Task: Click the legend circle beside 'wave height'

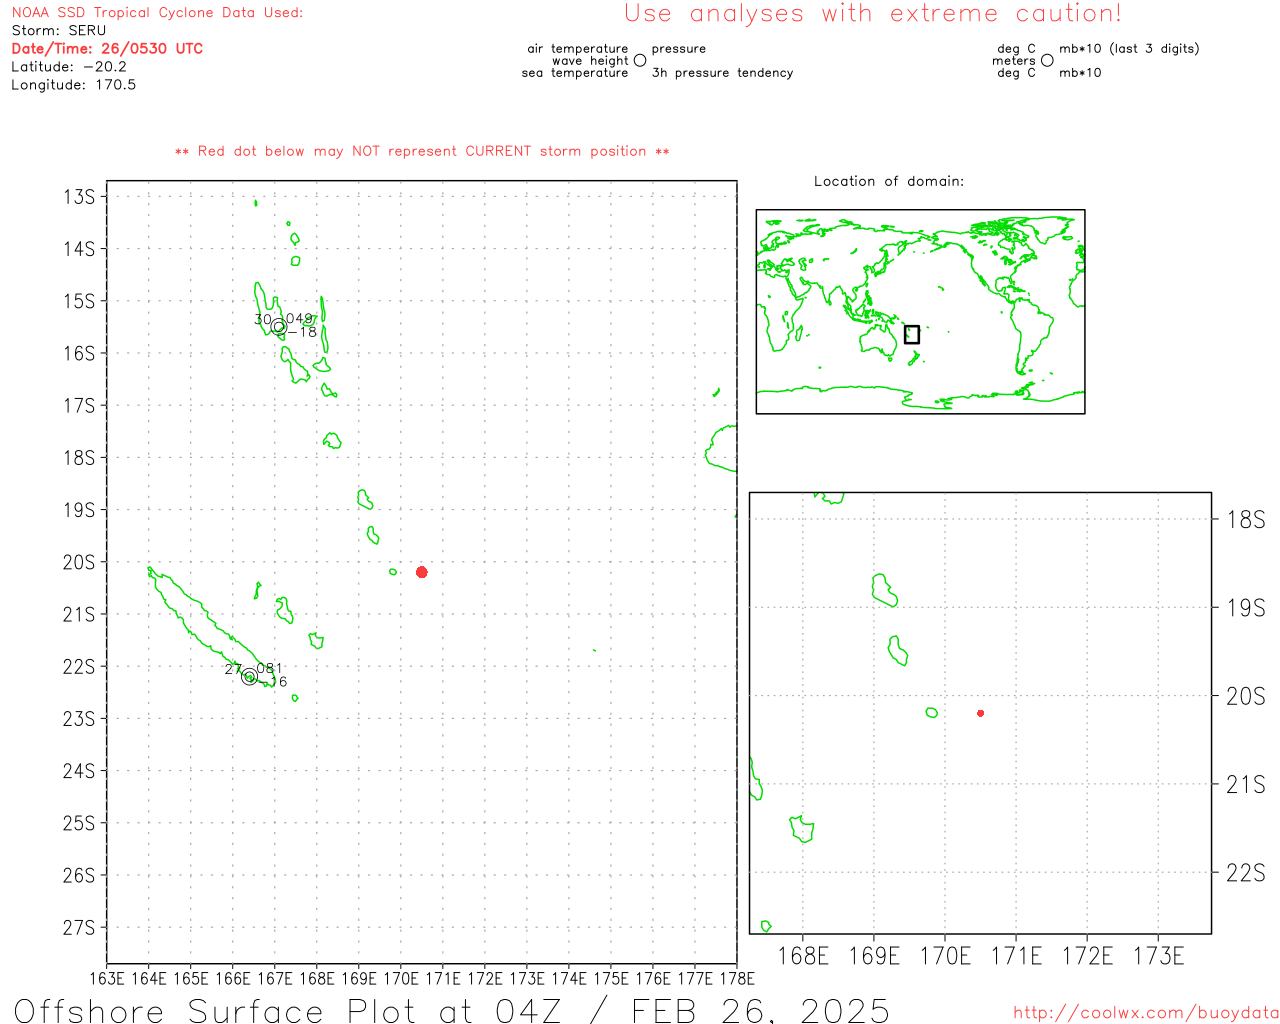Action: 640,60
